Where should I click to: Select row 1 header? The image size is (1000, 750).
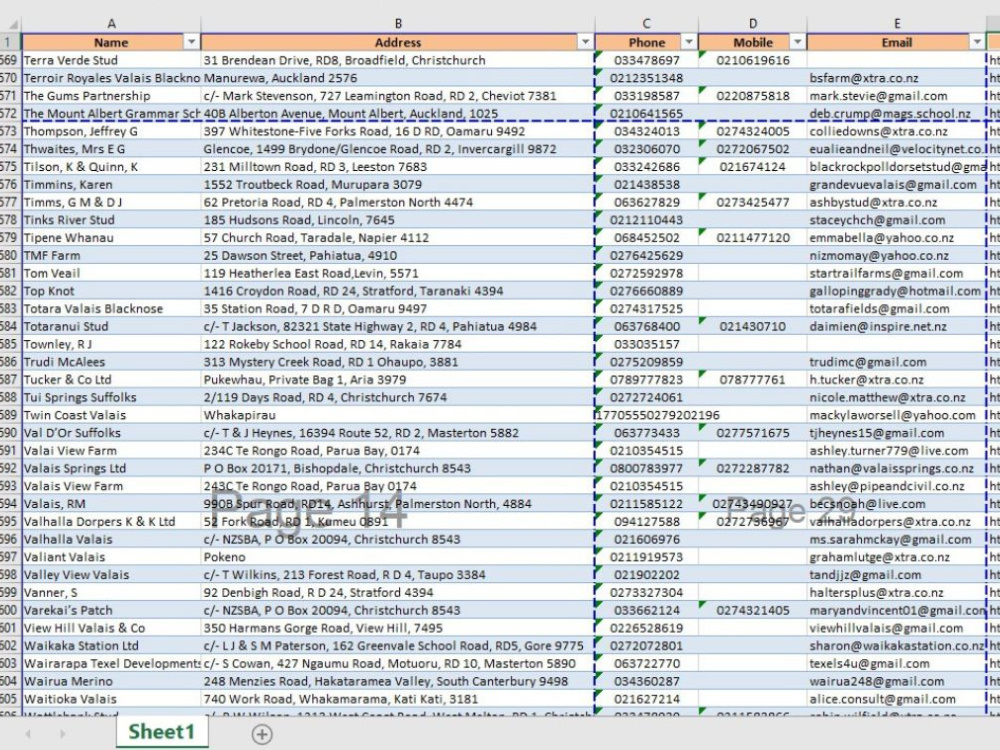10,42
